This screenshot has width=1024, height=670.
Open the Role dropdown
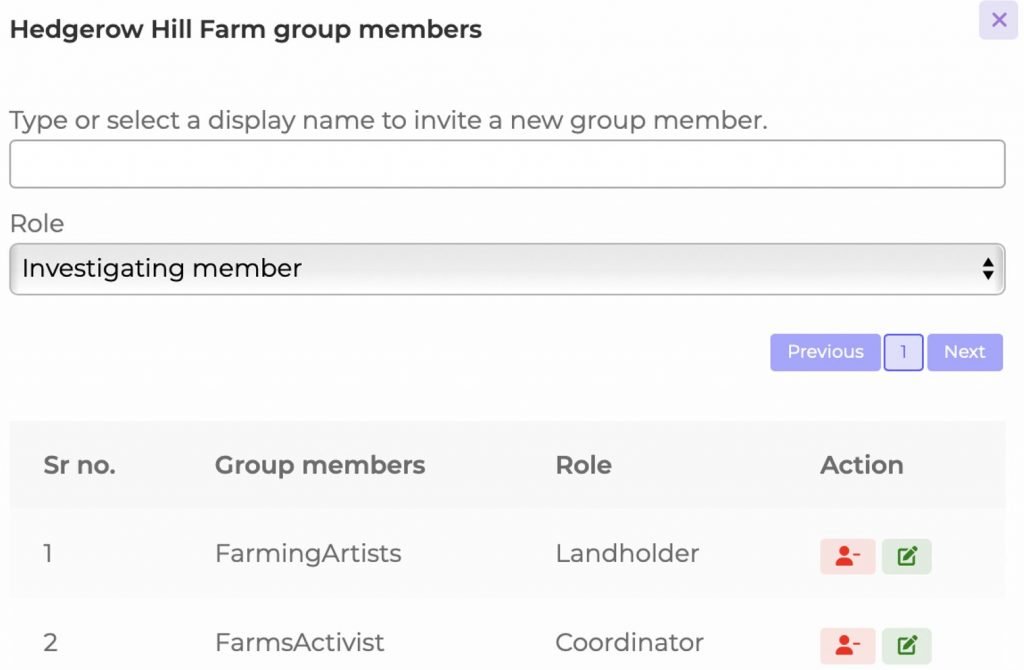(507, 269)
